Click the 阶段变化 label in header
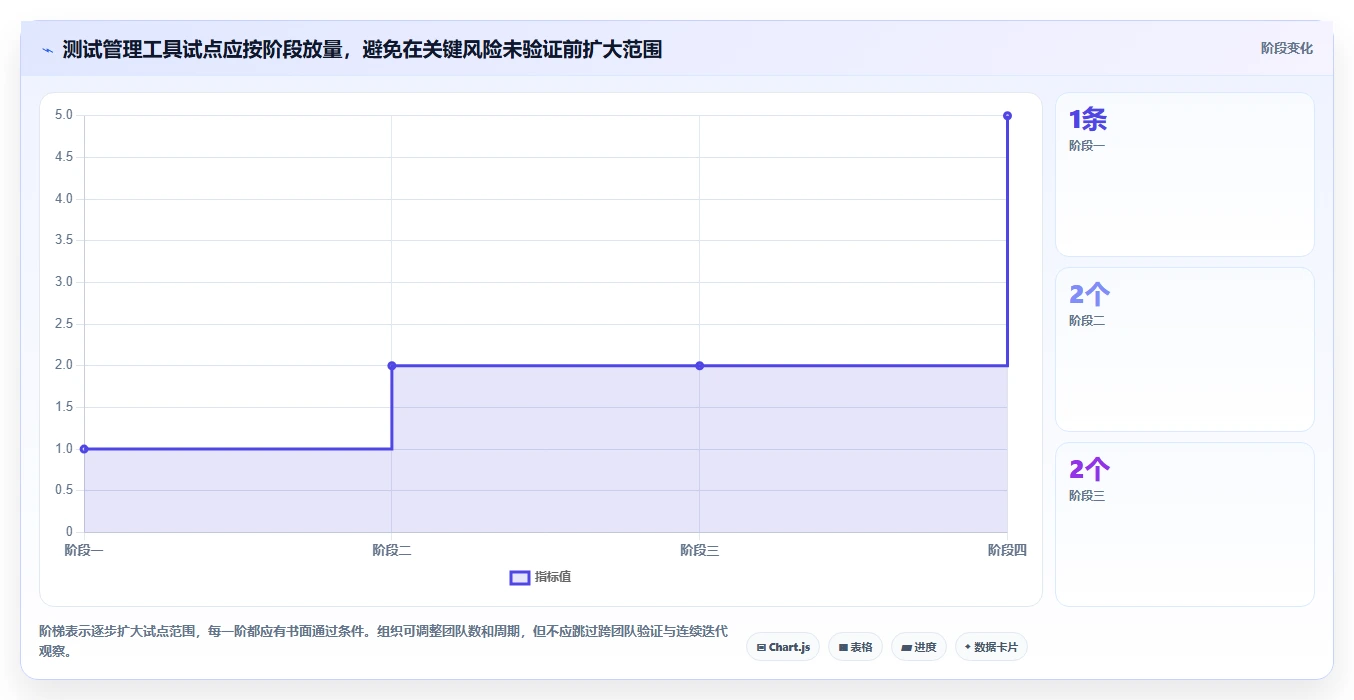Image resolution: width=1354 pixels, height=700 pixels. pyautogui.click(x=1286, y=48)
